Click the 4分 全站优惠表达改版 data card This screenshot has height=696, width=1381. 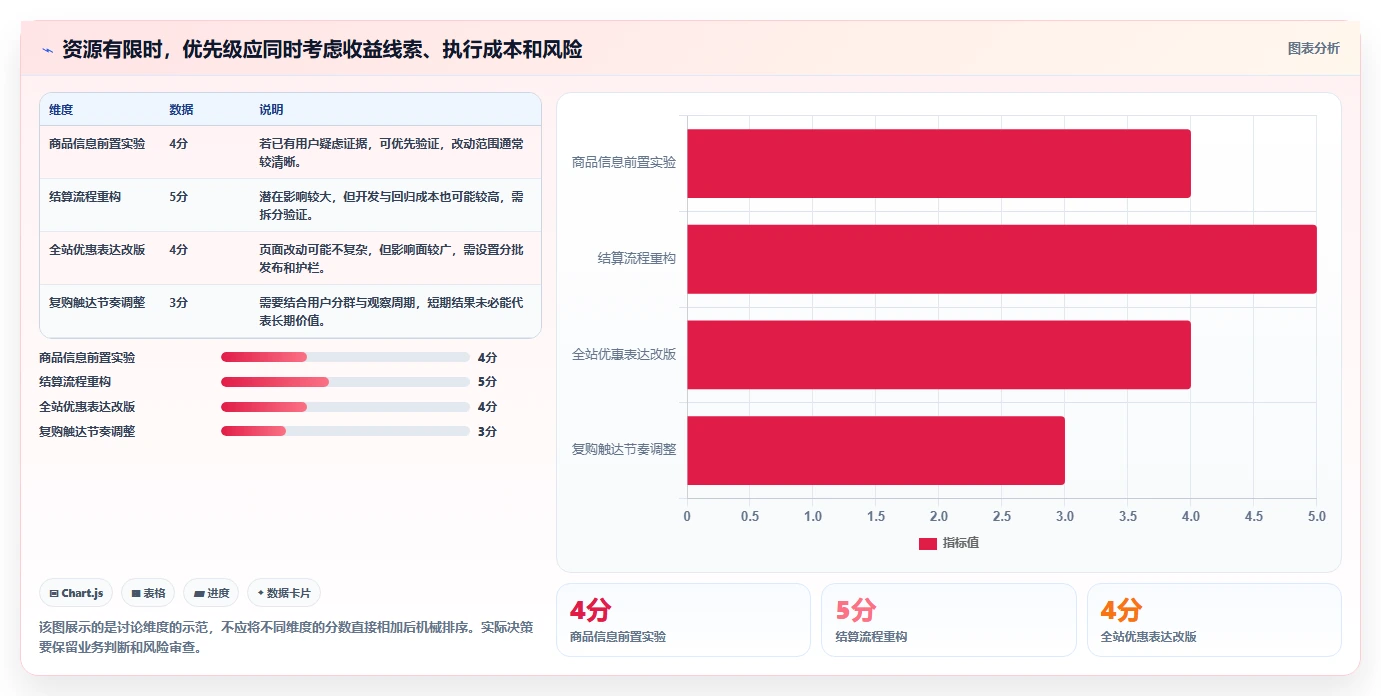(x=1214, y=620)
